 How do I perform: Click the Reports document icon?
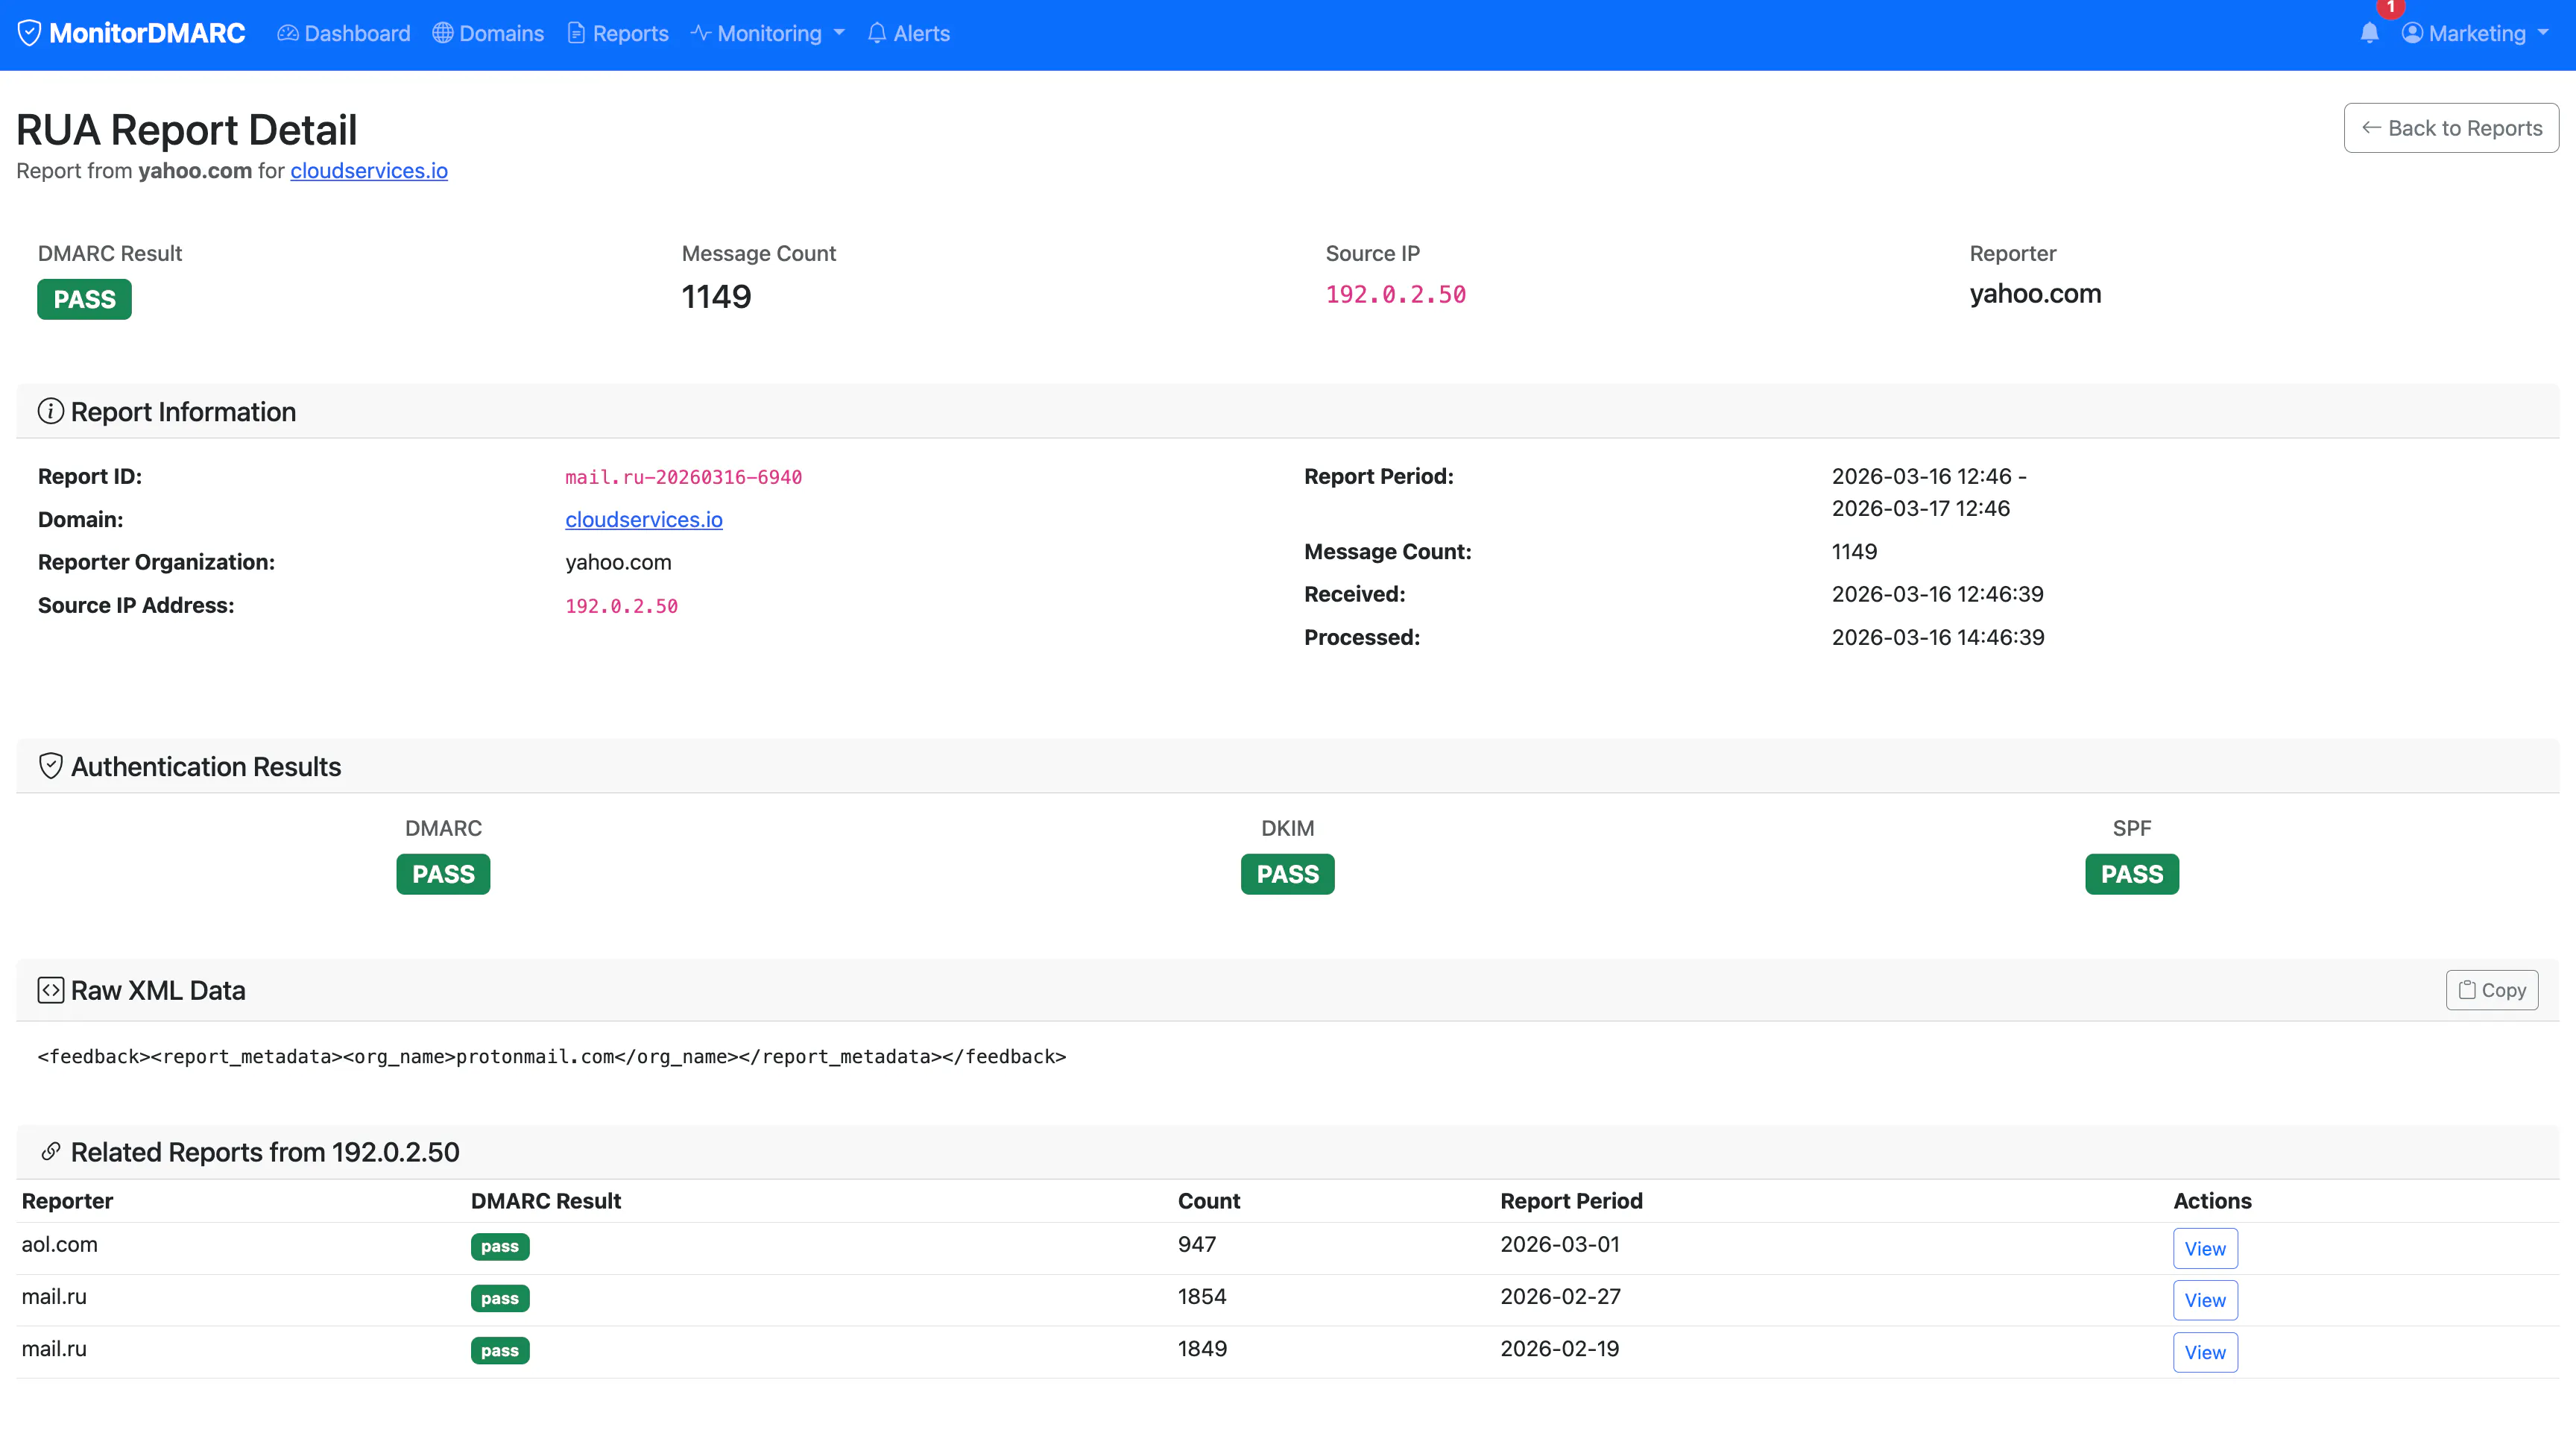576,33
